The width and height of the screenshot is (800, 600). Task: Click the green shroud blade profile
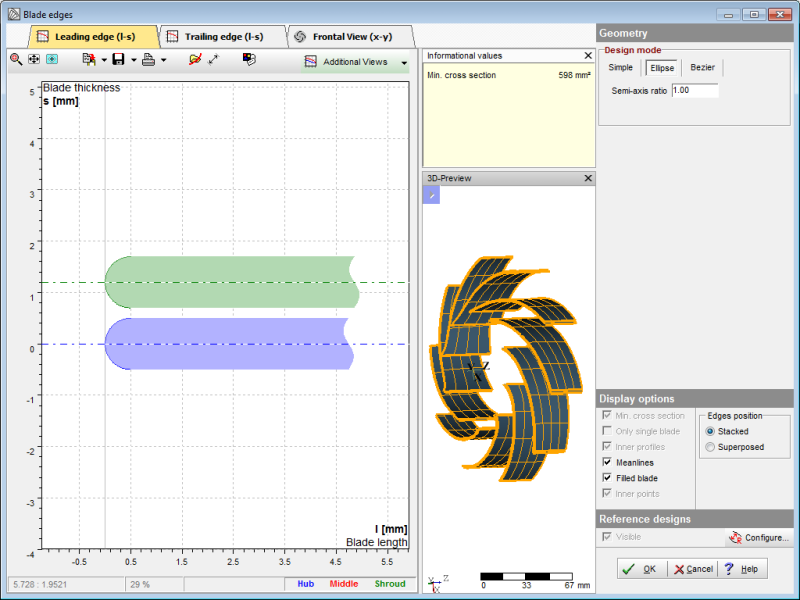(232, 282)
